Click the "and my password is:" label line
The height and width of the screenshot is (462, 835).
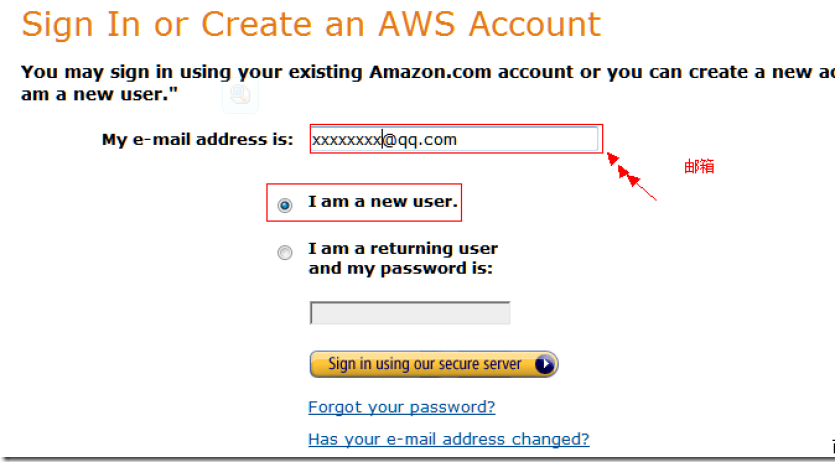point(400,268)
